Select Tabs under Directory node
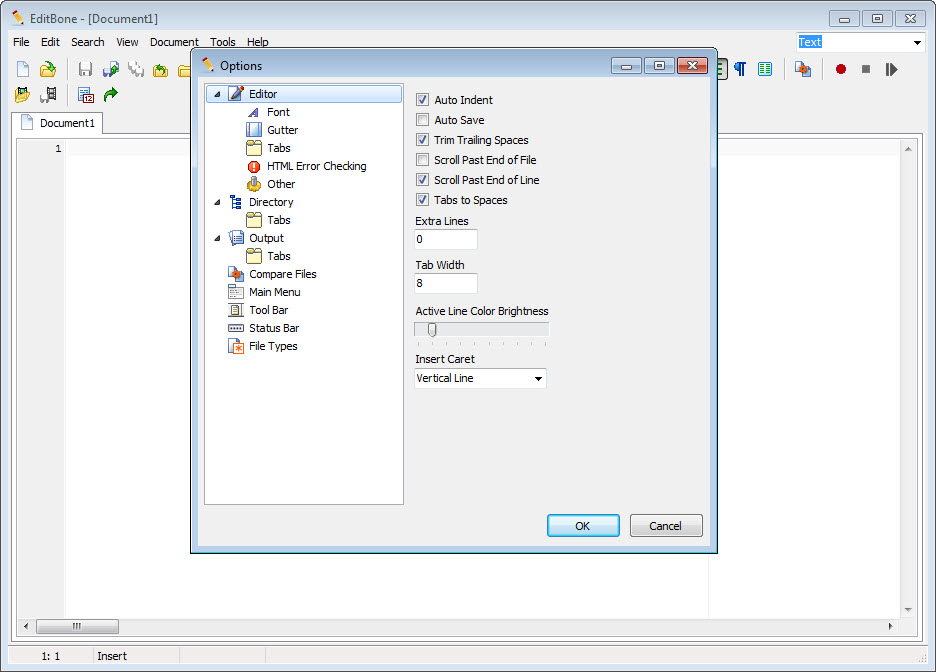936x672 pixels. pyautogui.click(x=279, y=220)
